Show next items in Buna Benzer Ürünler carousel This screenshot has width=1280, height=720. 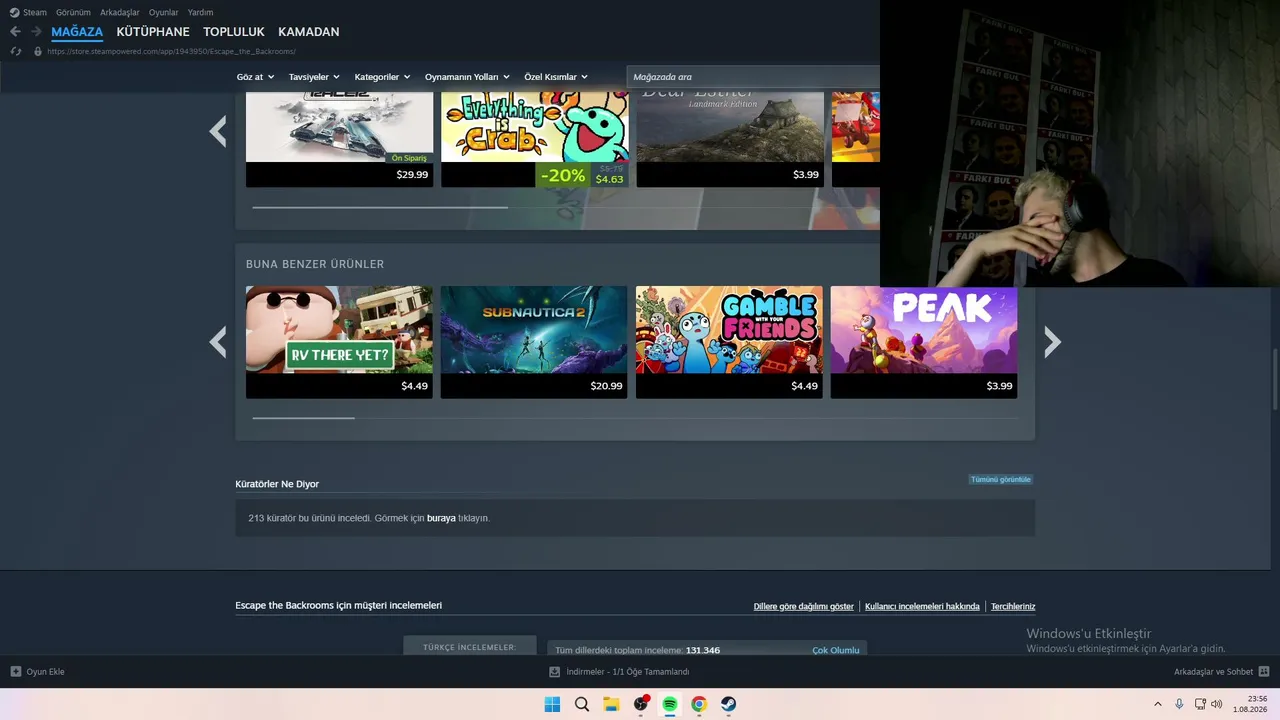pos(1052,342)
